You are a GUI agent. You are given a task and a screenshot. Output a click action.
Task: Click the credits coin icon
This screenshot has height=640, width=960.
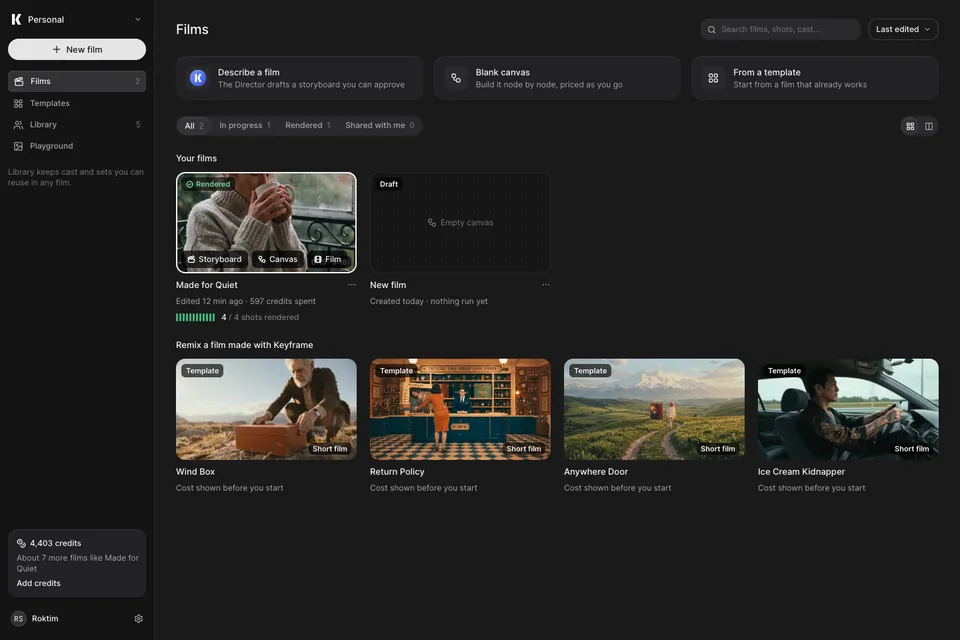pyautogui.click(x=21, y=543)
